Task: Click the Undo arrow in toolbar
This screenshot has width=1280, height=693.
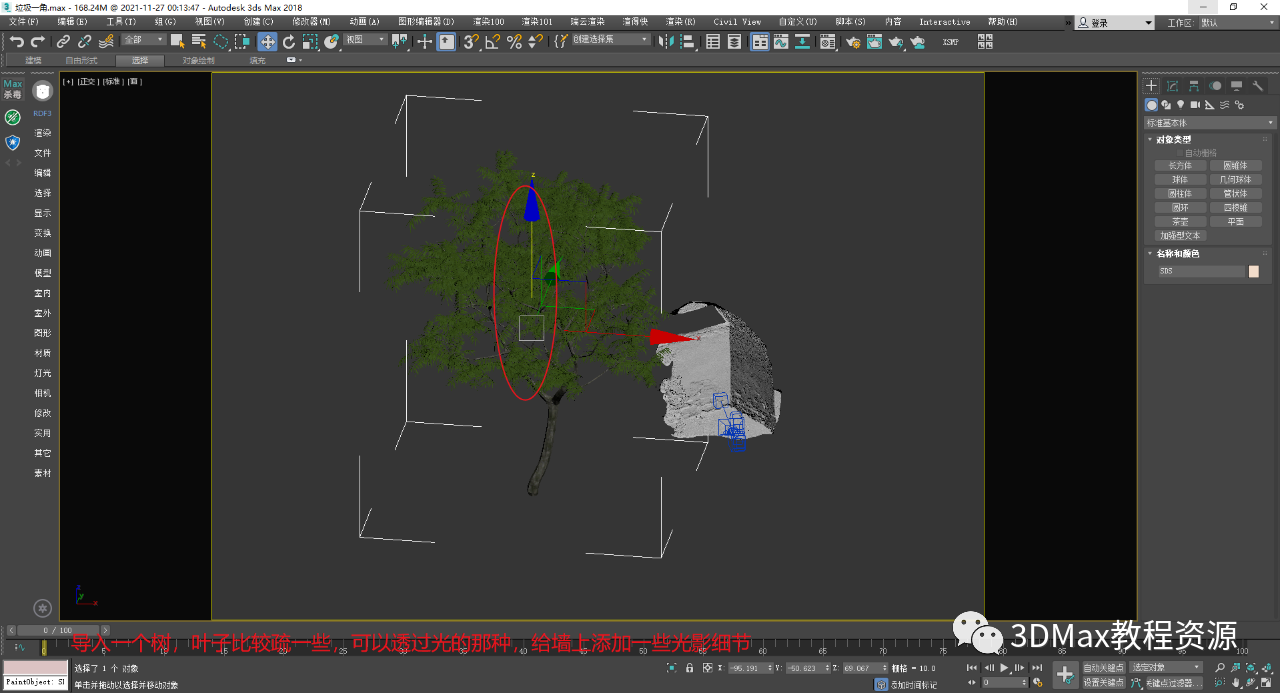Action: point(17,41)
